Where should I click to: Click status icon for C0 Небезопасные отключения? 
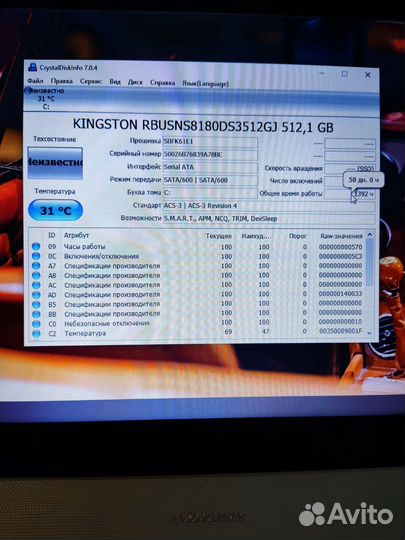click(x=36, y=324)
